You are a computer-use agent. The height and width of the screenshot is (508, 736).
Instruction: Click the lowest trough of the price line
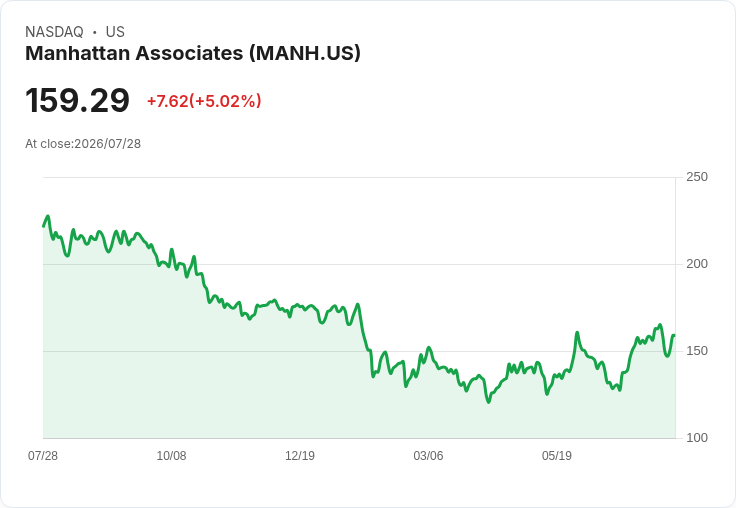tap(489, 402)
